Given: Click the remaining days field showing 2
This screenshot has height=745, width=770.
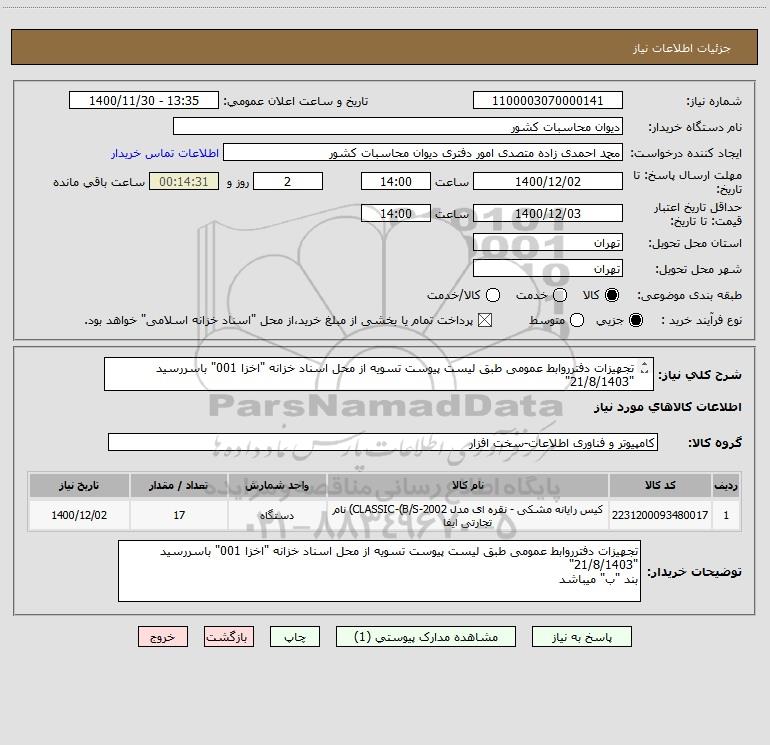Looking at the screenshot, I should pyautogui.click(x=288, y=181).
